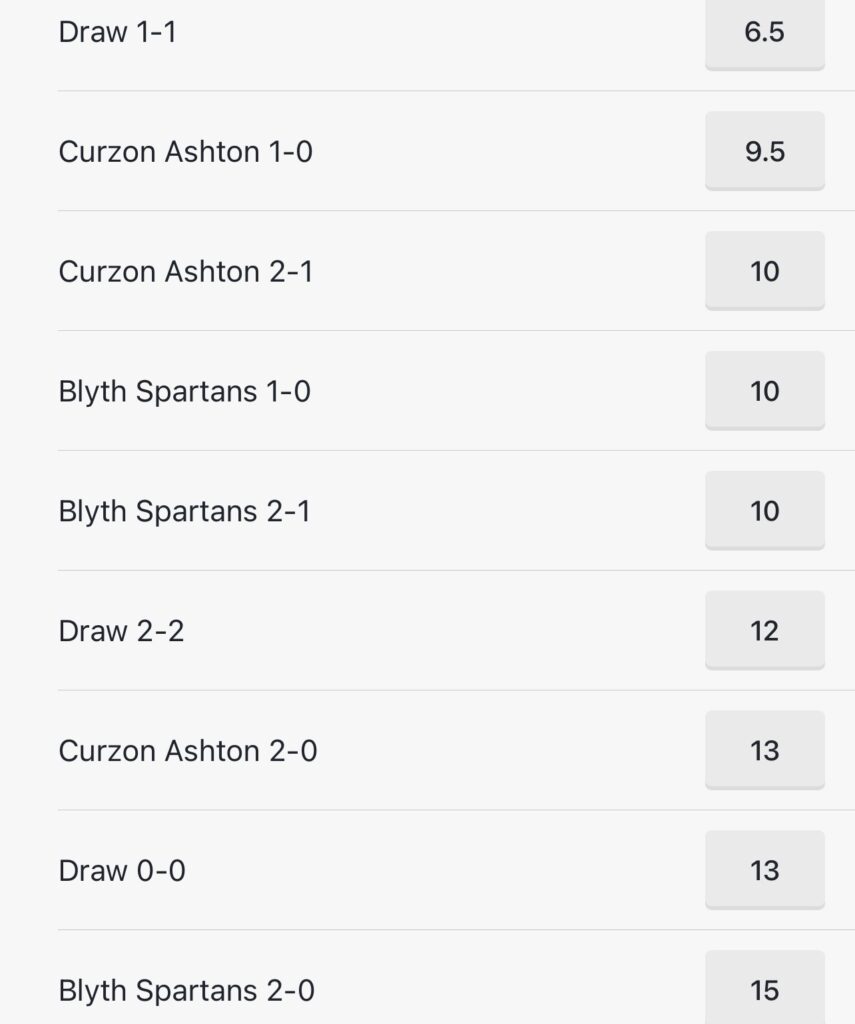
Task: Tap Curzon Ashton 2-0 odds of 13
Action: point(765,750)
